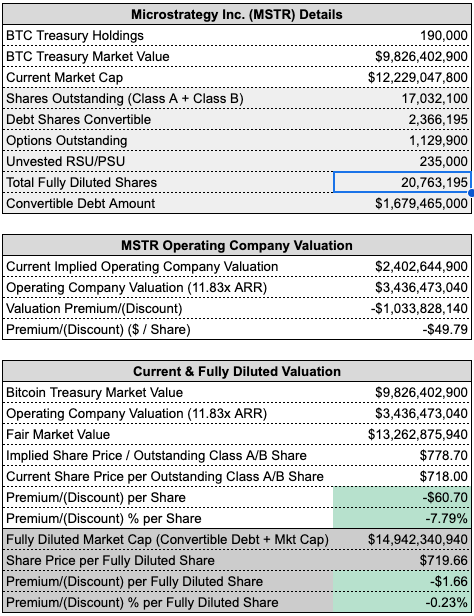
Task: Grab the blue fill handle on selected cell
Action: tap(471, 192)
